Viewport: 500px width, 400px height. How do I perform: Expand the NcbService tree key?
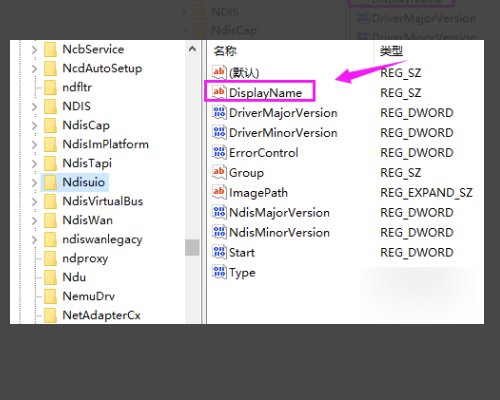pos(34,49)
